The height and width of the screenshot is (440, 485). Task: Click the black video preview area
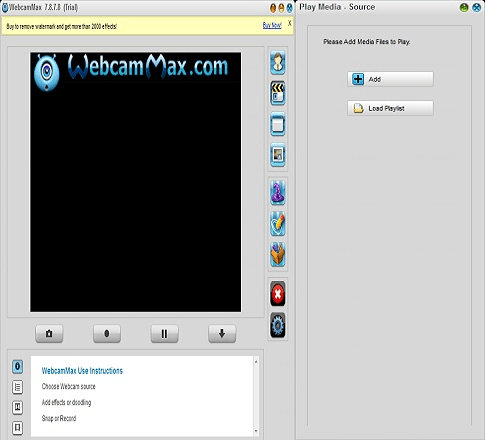tap(136, 182)
